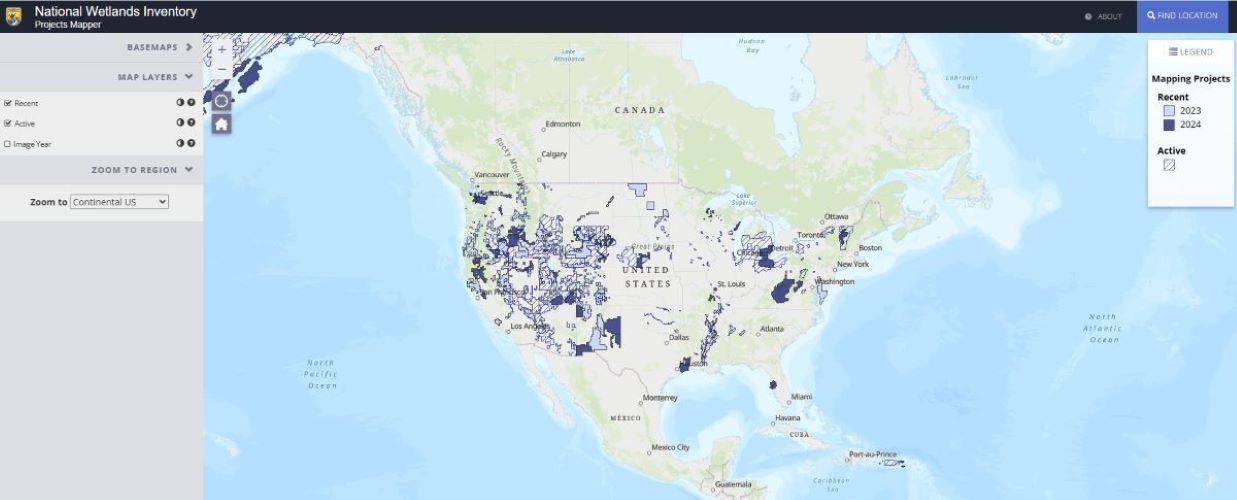This screenshot has width=1237, height=500.
Task: Expand the Basemaps panel
Action: (160, 47)
